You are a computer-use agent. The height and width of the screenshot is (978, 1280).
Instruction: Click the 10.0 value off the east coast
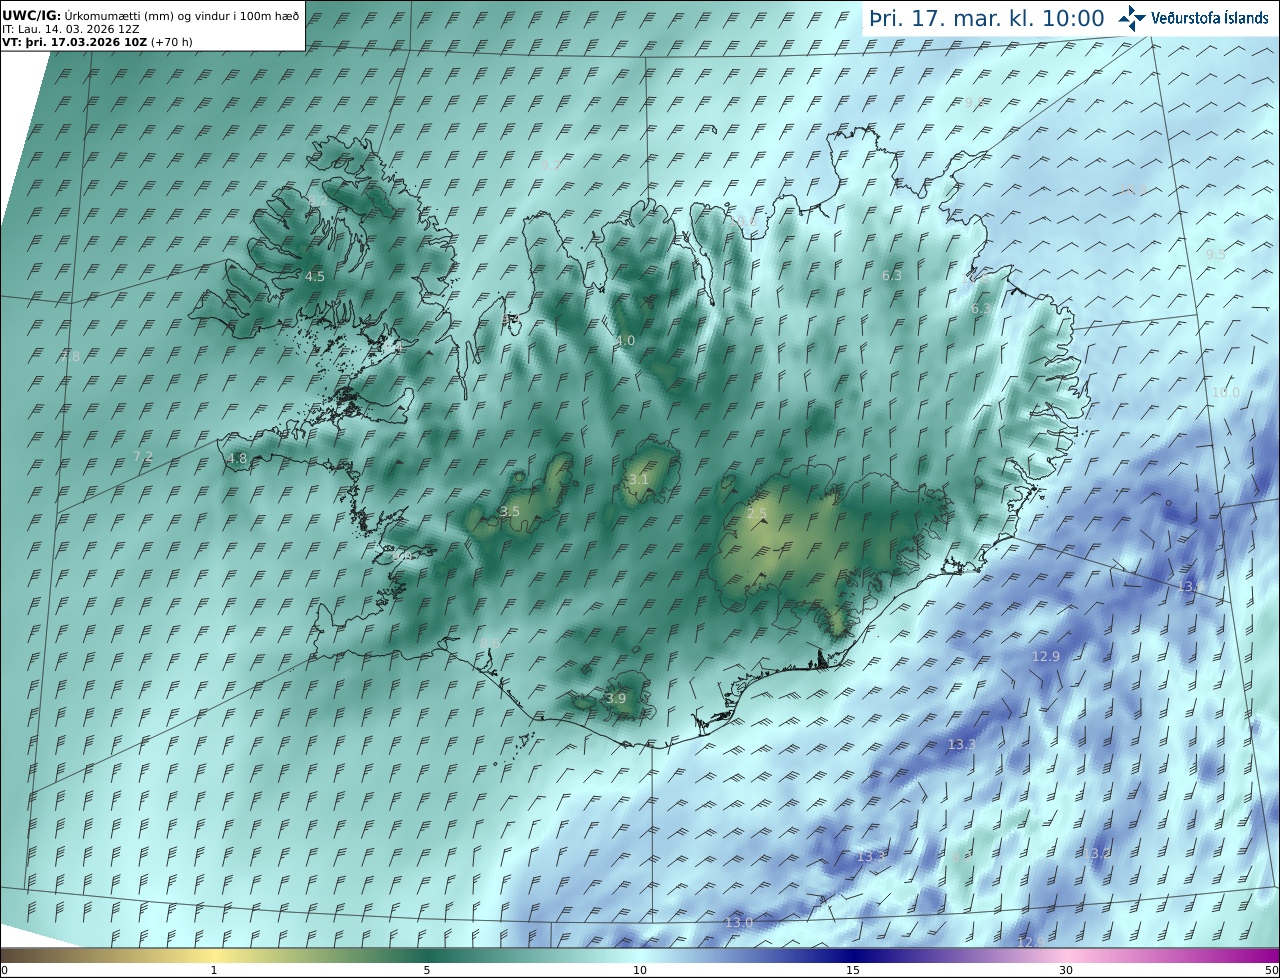[1225, 392]
